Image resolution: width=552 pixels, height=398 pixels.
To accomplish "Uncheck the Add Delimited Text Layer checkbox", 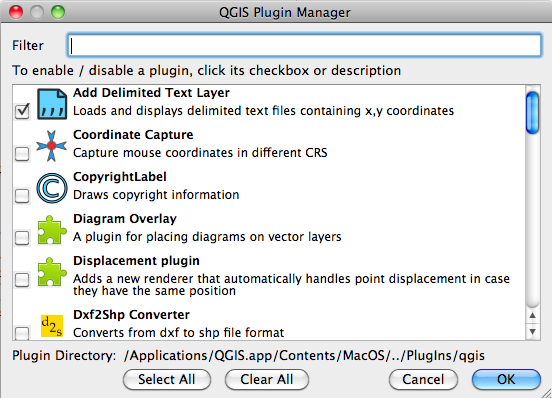I will point(22,111).
